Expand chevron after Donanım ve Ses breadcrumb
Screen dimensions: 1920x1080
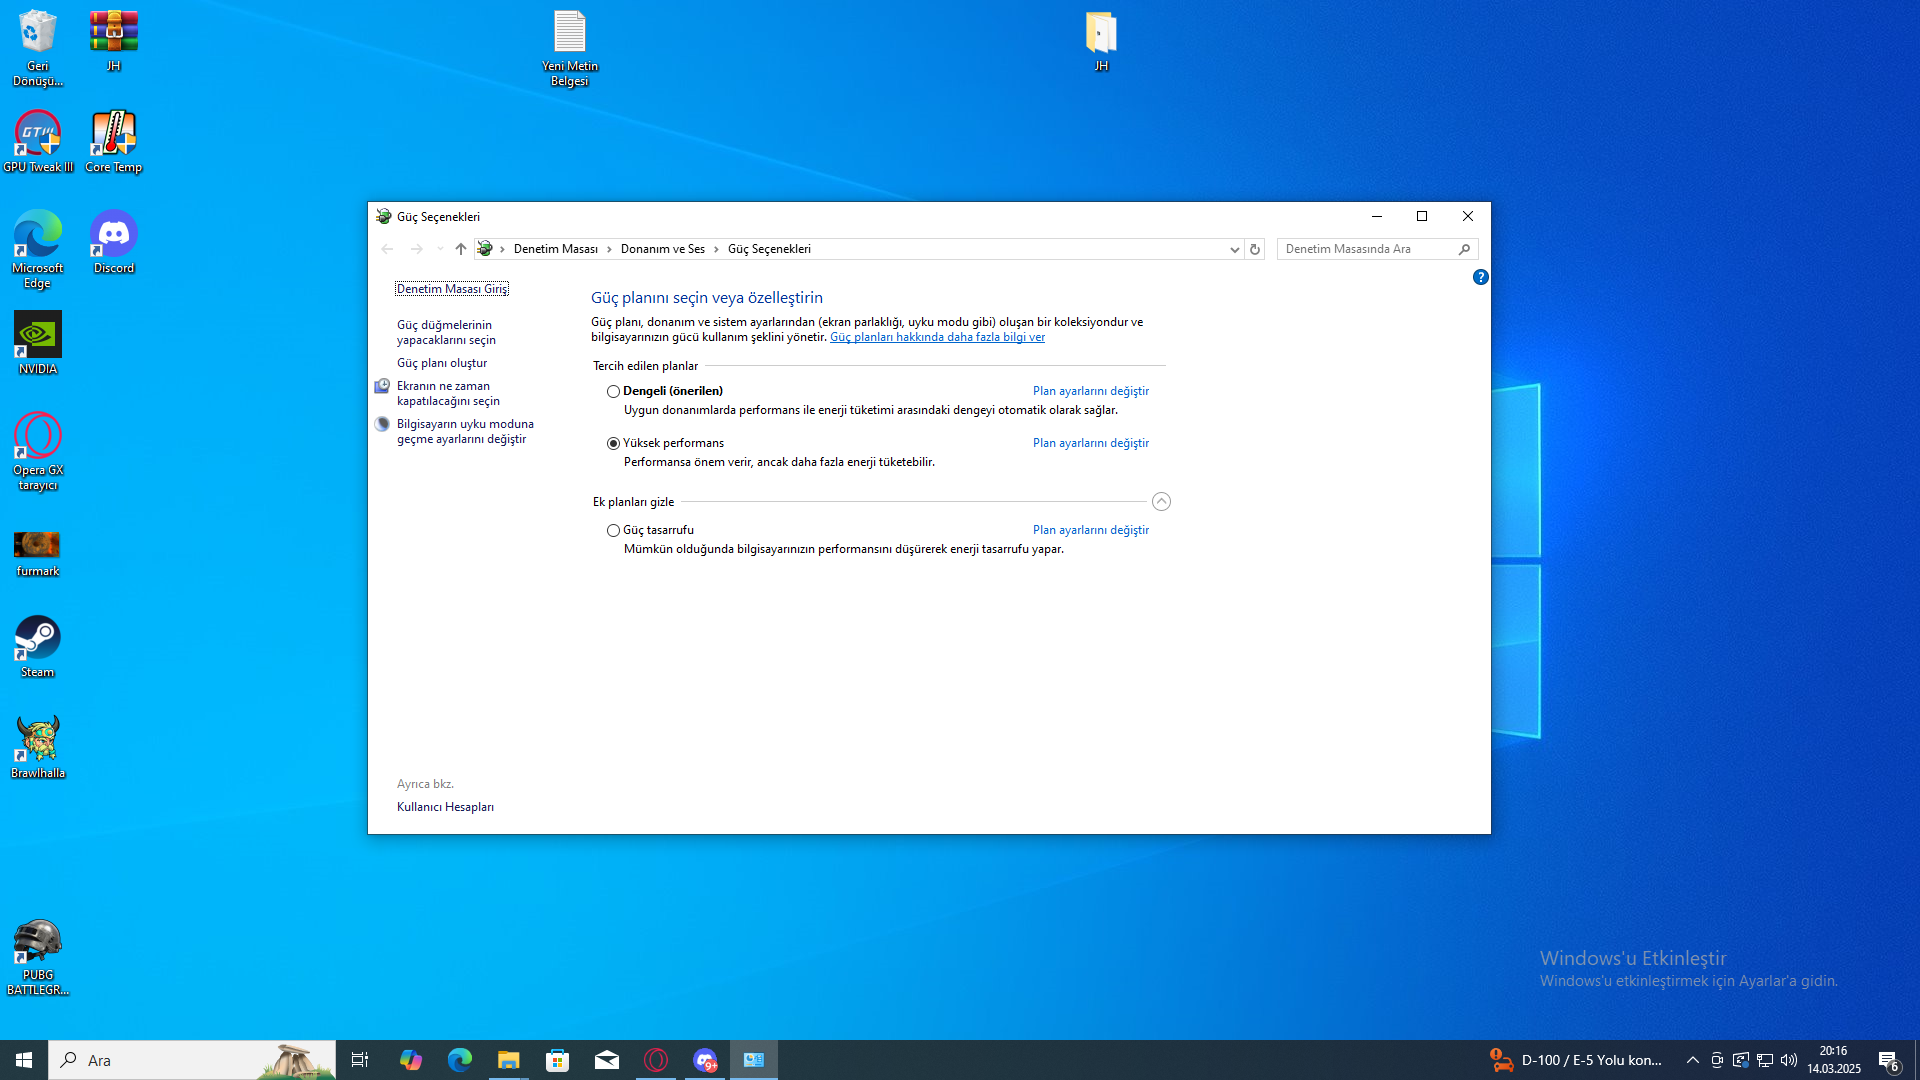[x=716, y=249]
